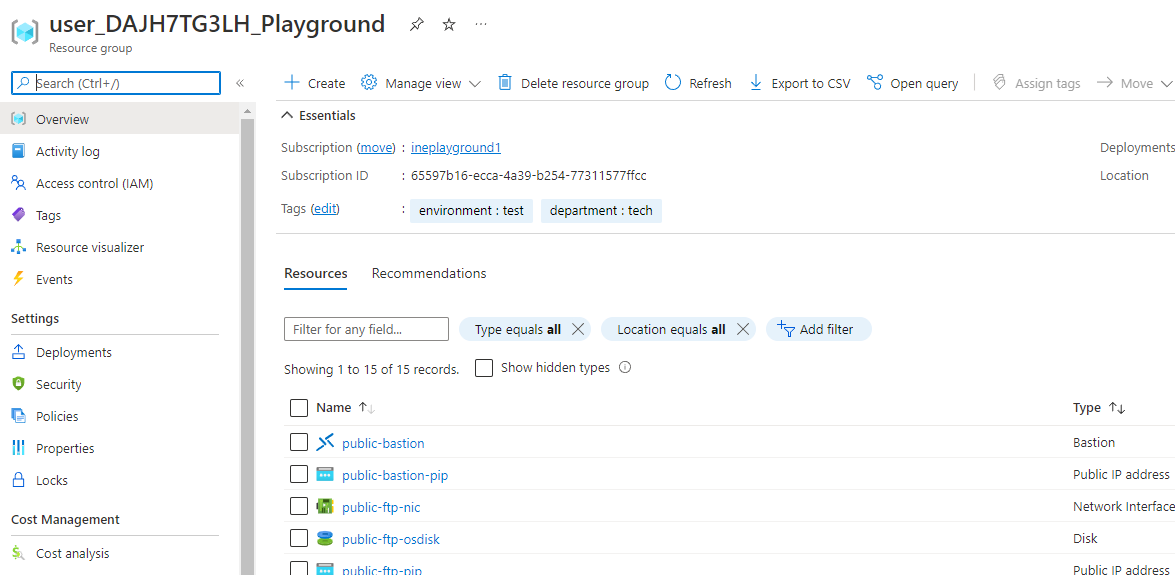1175x575 pixels.
Task: Collapse the left sidebar menu
Action: (240, 83)
